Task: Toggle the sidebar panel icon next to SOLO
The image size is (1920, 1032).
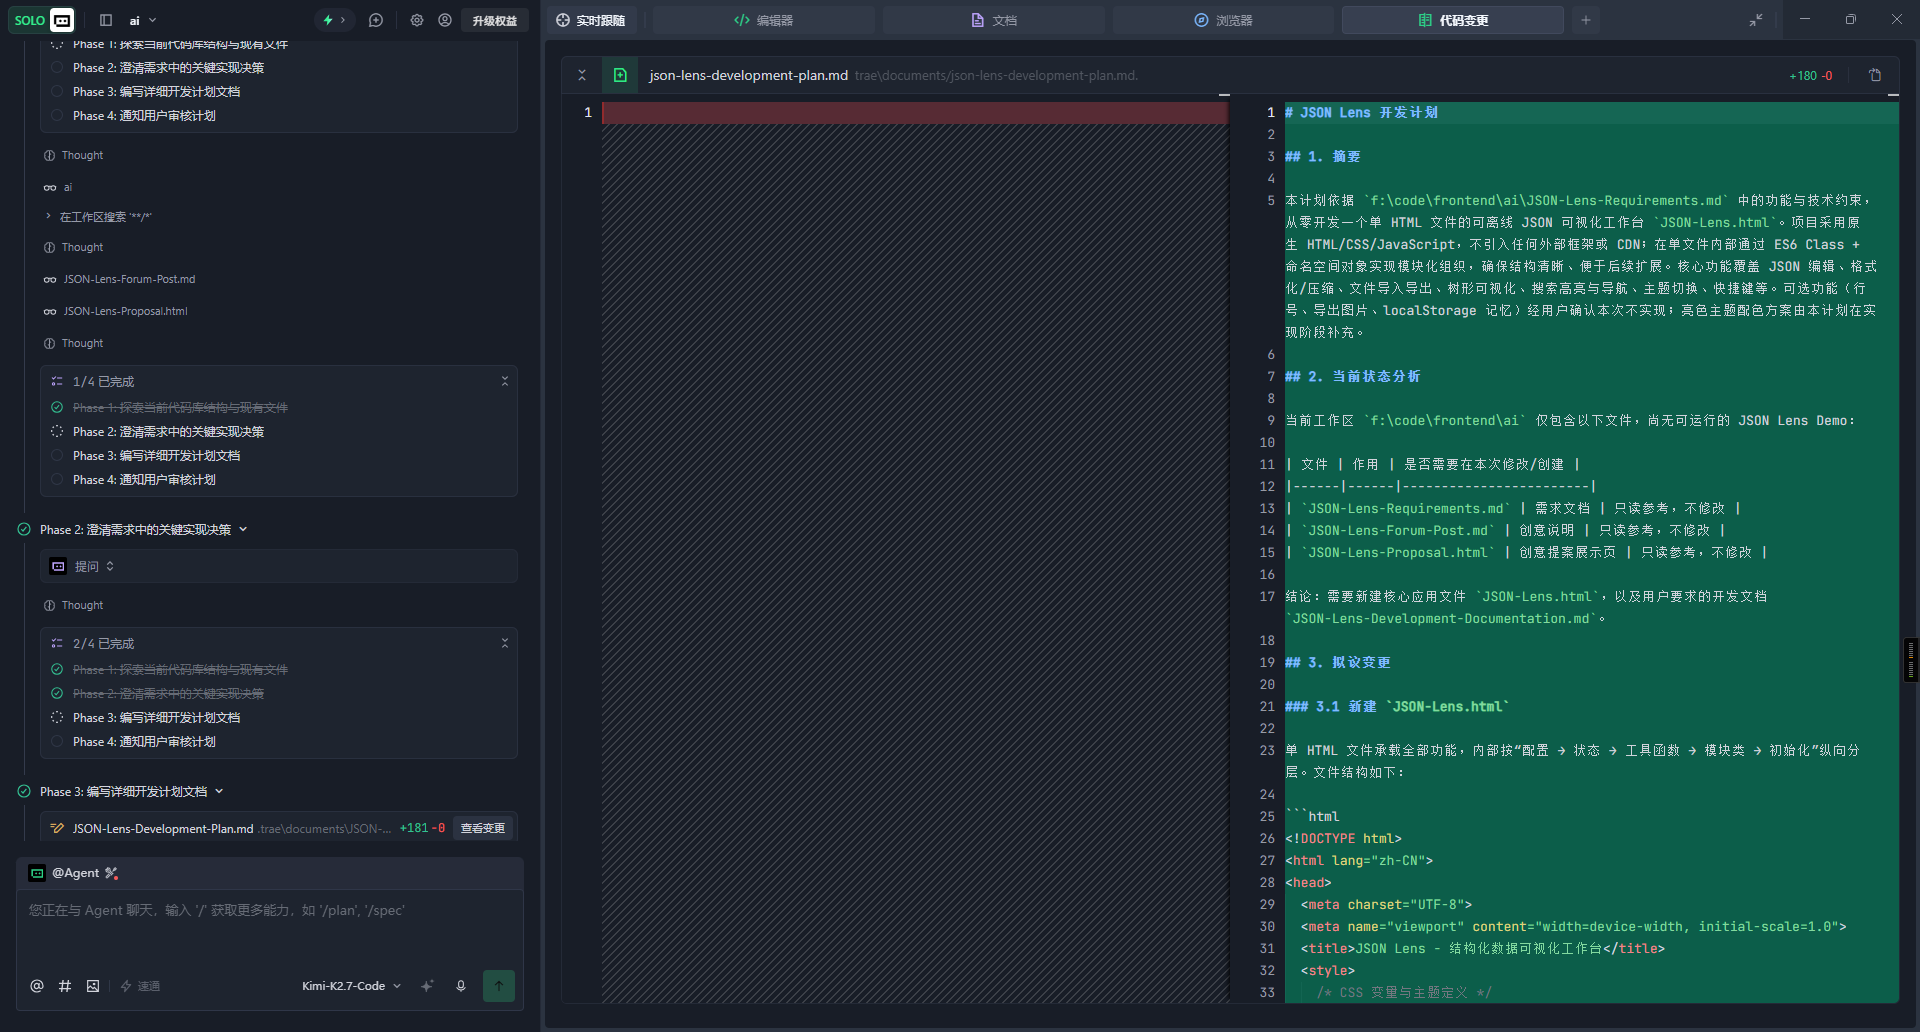Action: 106,20
